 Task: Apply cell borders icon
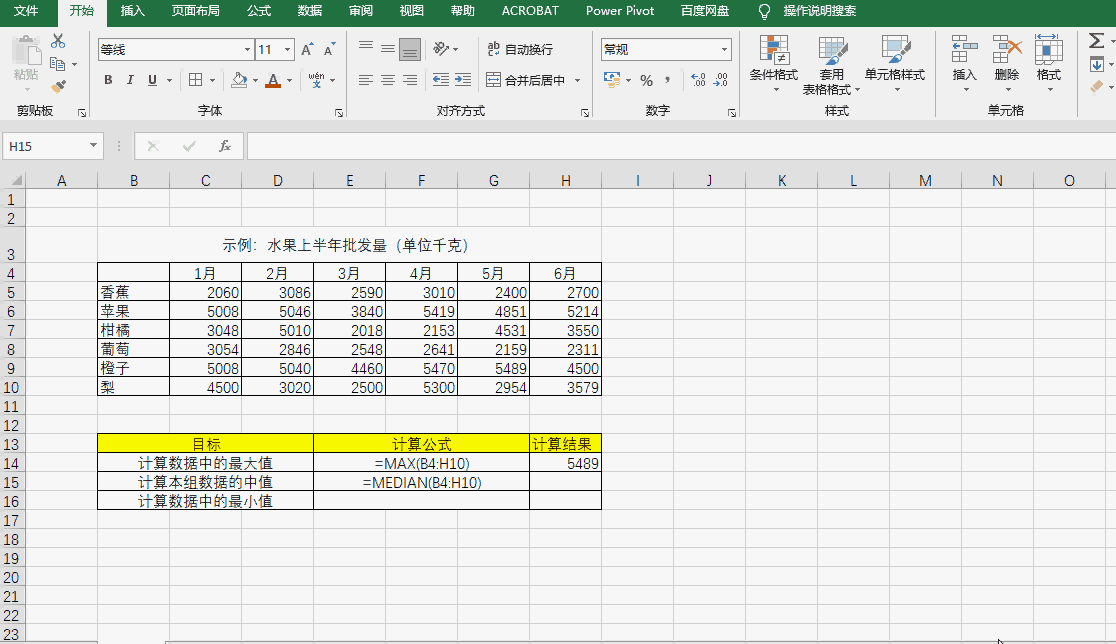point(196,80)
